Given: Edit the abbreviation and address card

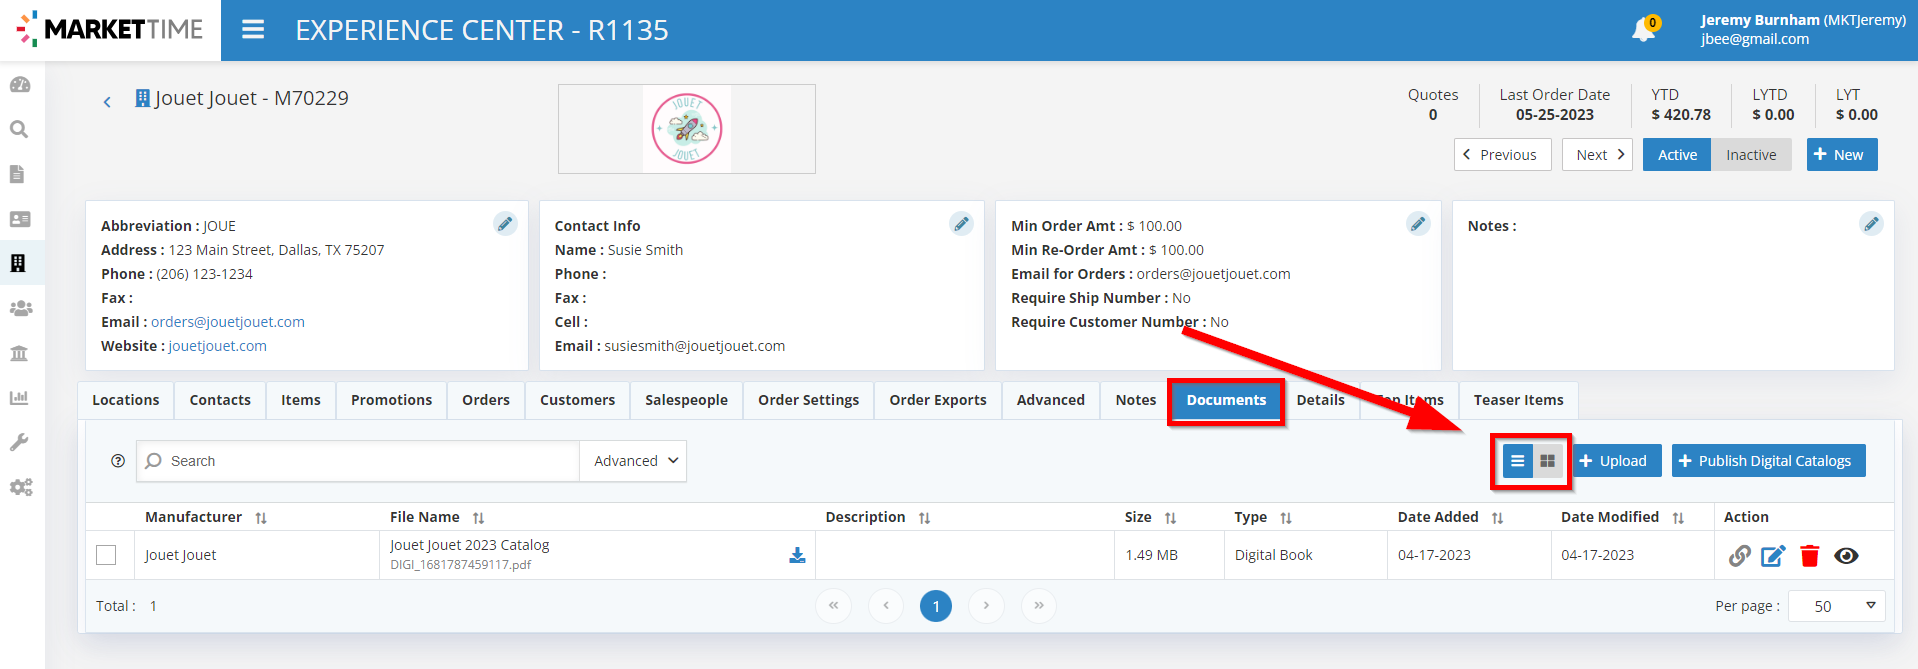Looking at the screenshot, I should click(506, 224).
